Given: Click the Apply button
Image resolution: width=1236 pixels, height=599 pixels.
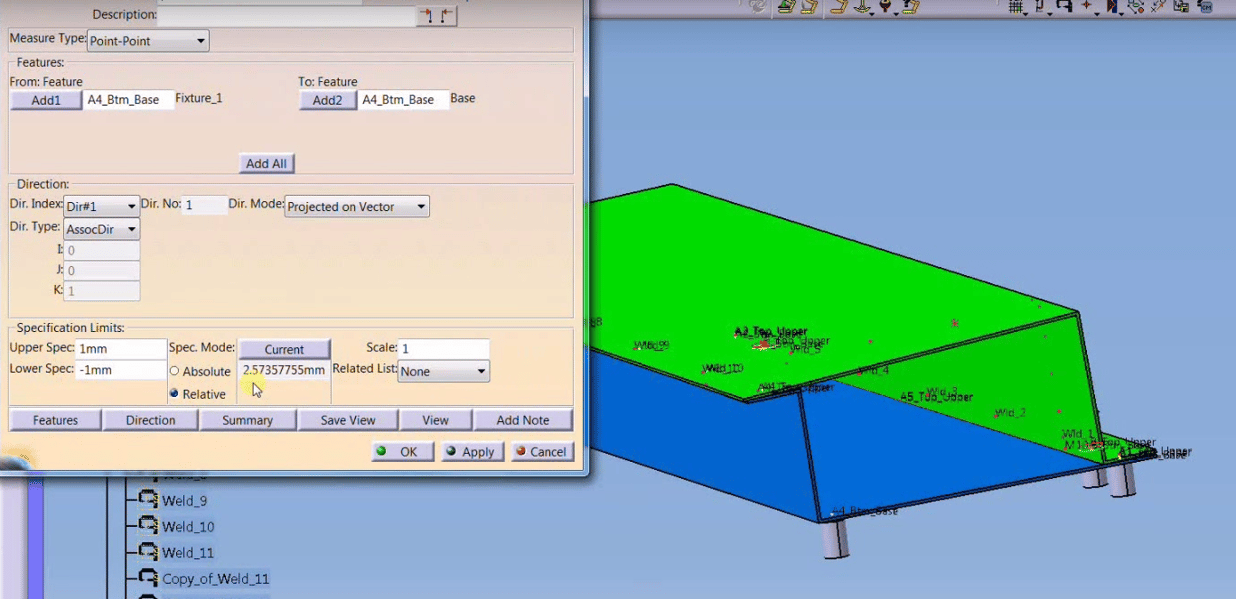Looking at the screenshot, I should tap(471, 451).
